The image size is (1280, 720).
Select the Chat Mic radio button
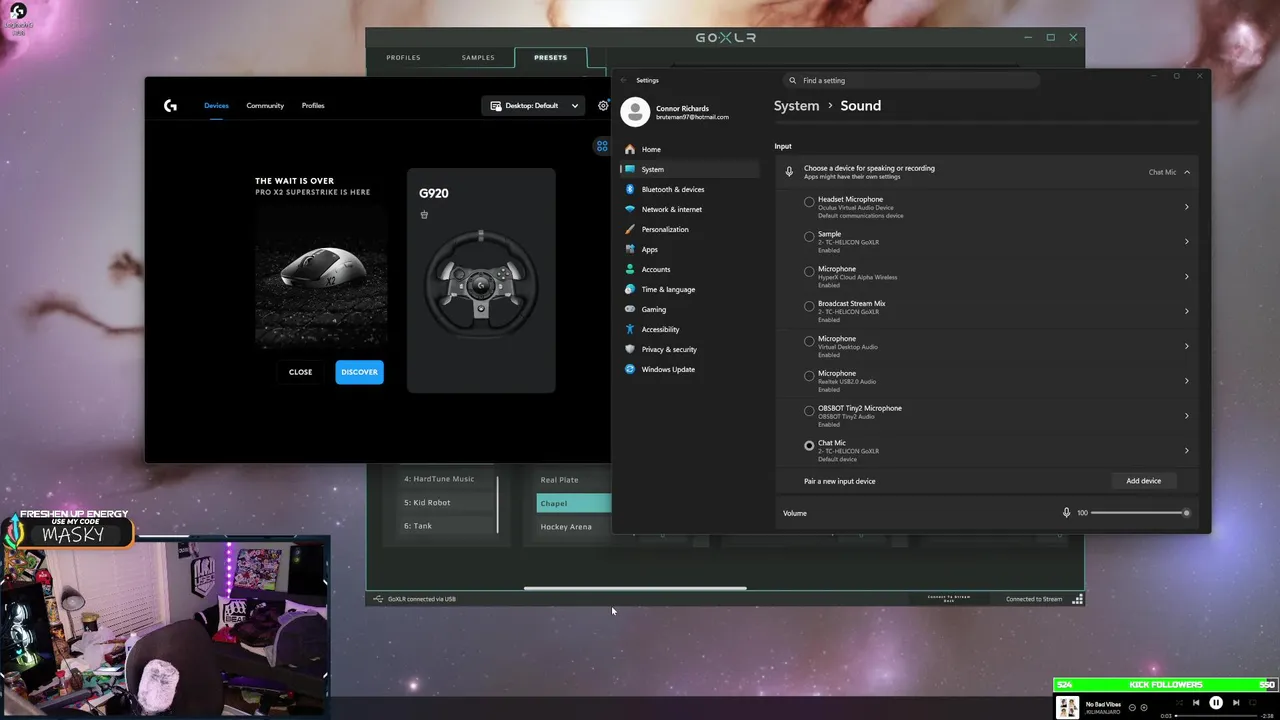coord(809,446)
